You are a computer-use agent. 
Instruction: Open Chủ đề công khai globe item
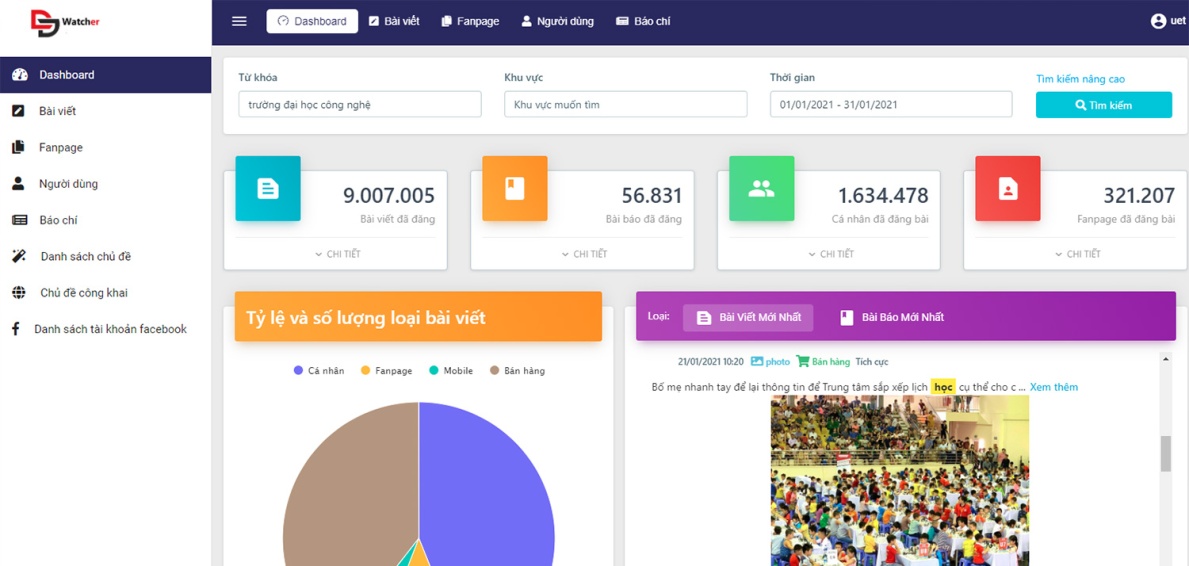(84, 293)
